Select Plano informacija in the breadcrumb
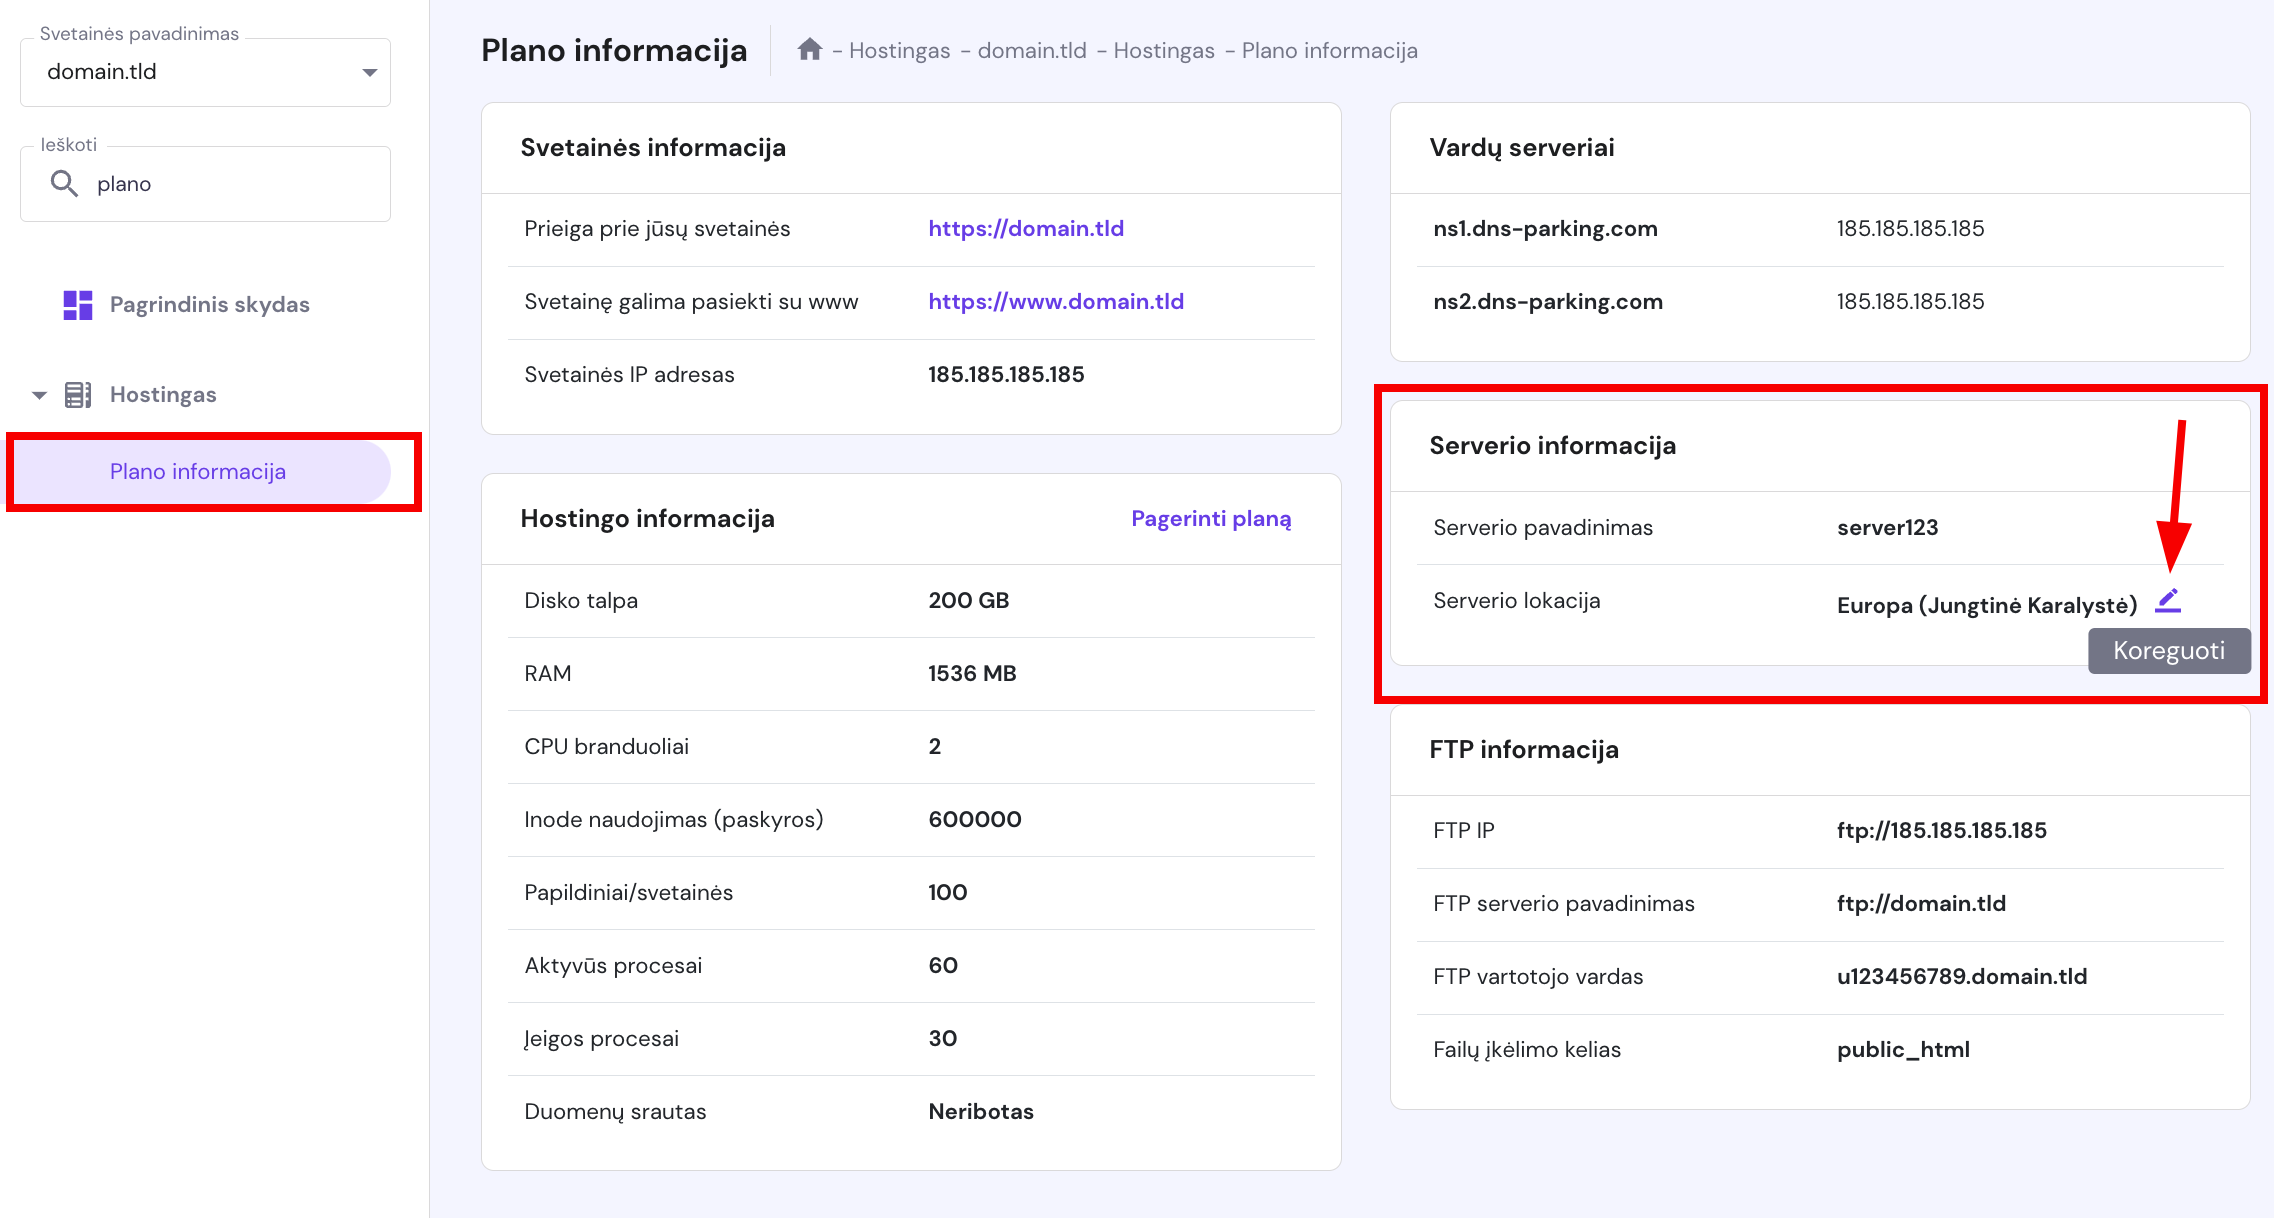Image resolution: width=2274 pixels, height=1218 pixels. click(x=1330, y=50)
